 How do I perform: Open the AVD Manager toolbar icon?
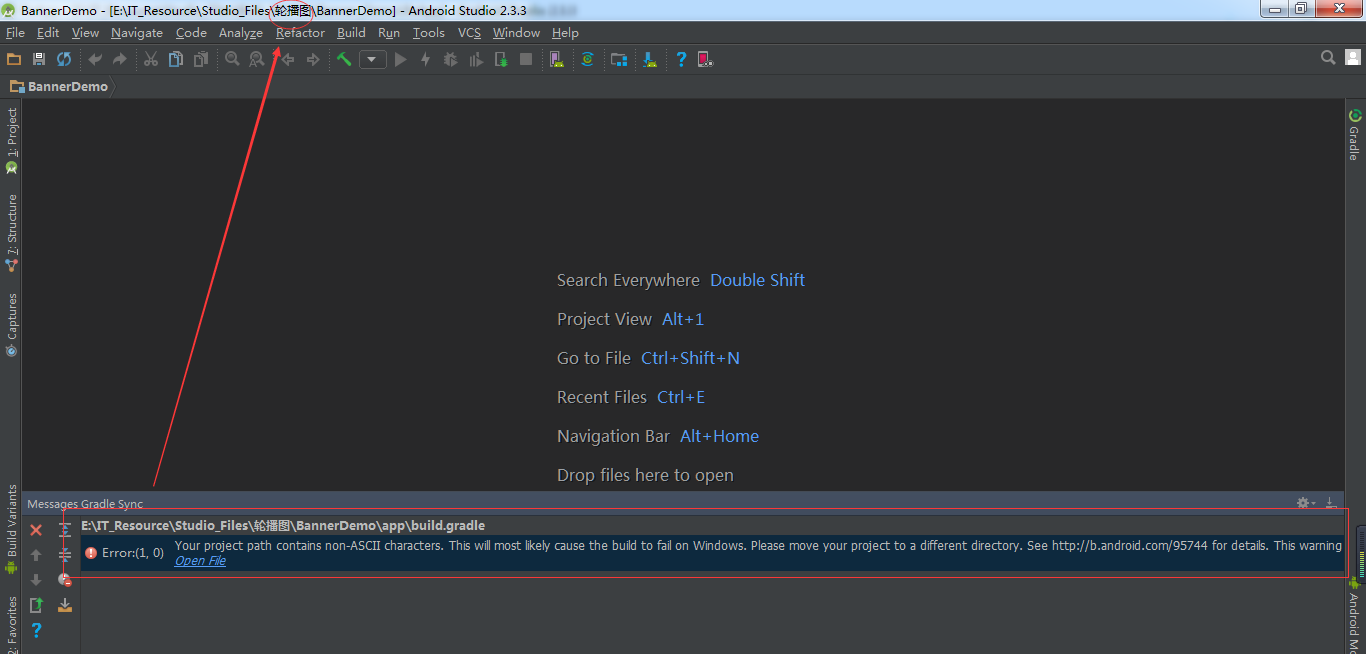pyautogui.click(x=556, y=59)
